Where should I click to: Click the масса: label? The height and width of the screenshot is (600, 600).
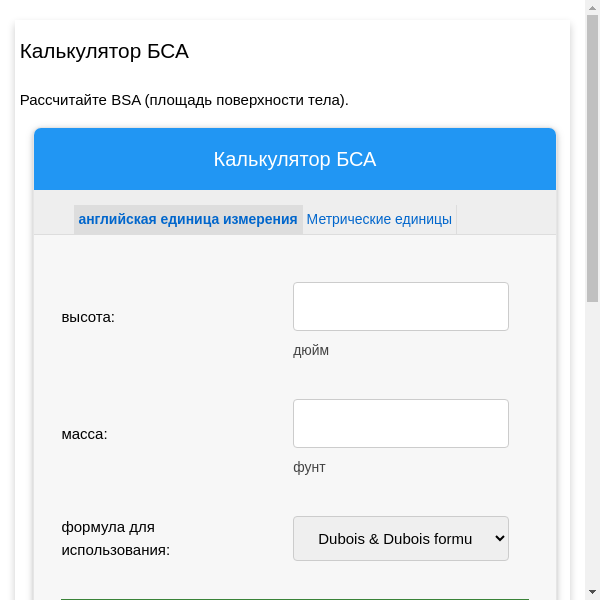click(84, 434)
